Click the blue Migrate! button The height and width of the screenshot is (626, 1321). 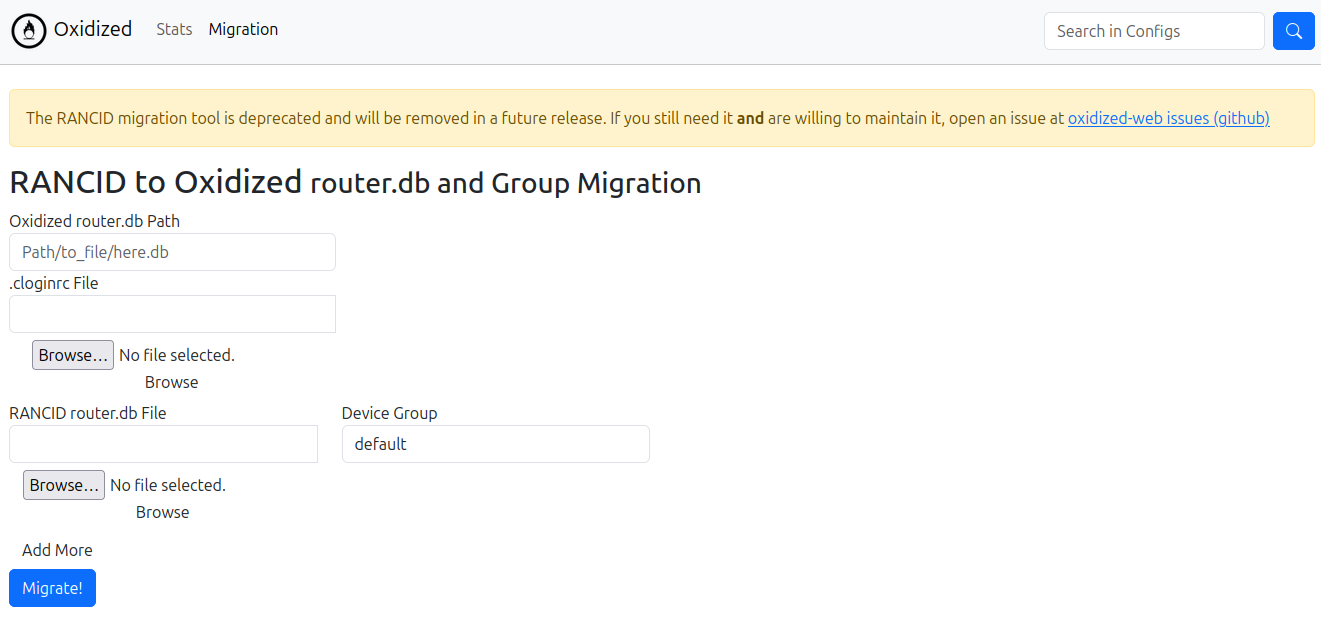[53, 588]
